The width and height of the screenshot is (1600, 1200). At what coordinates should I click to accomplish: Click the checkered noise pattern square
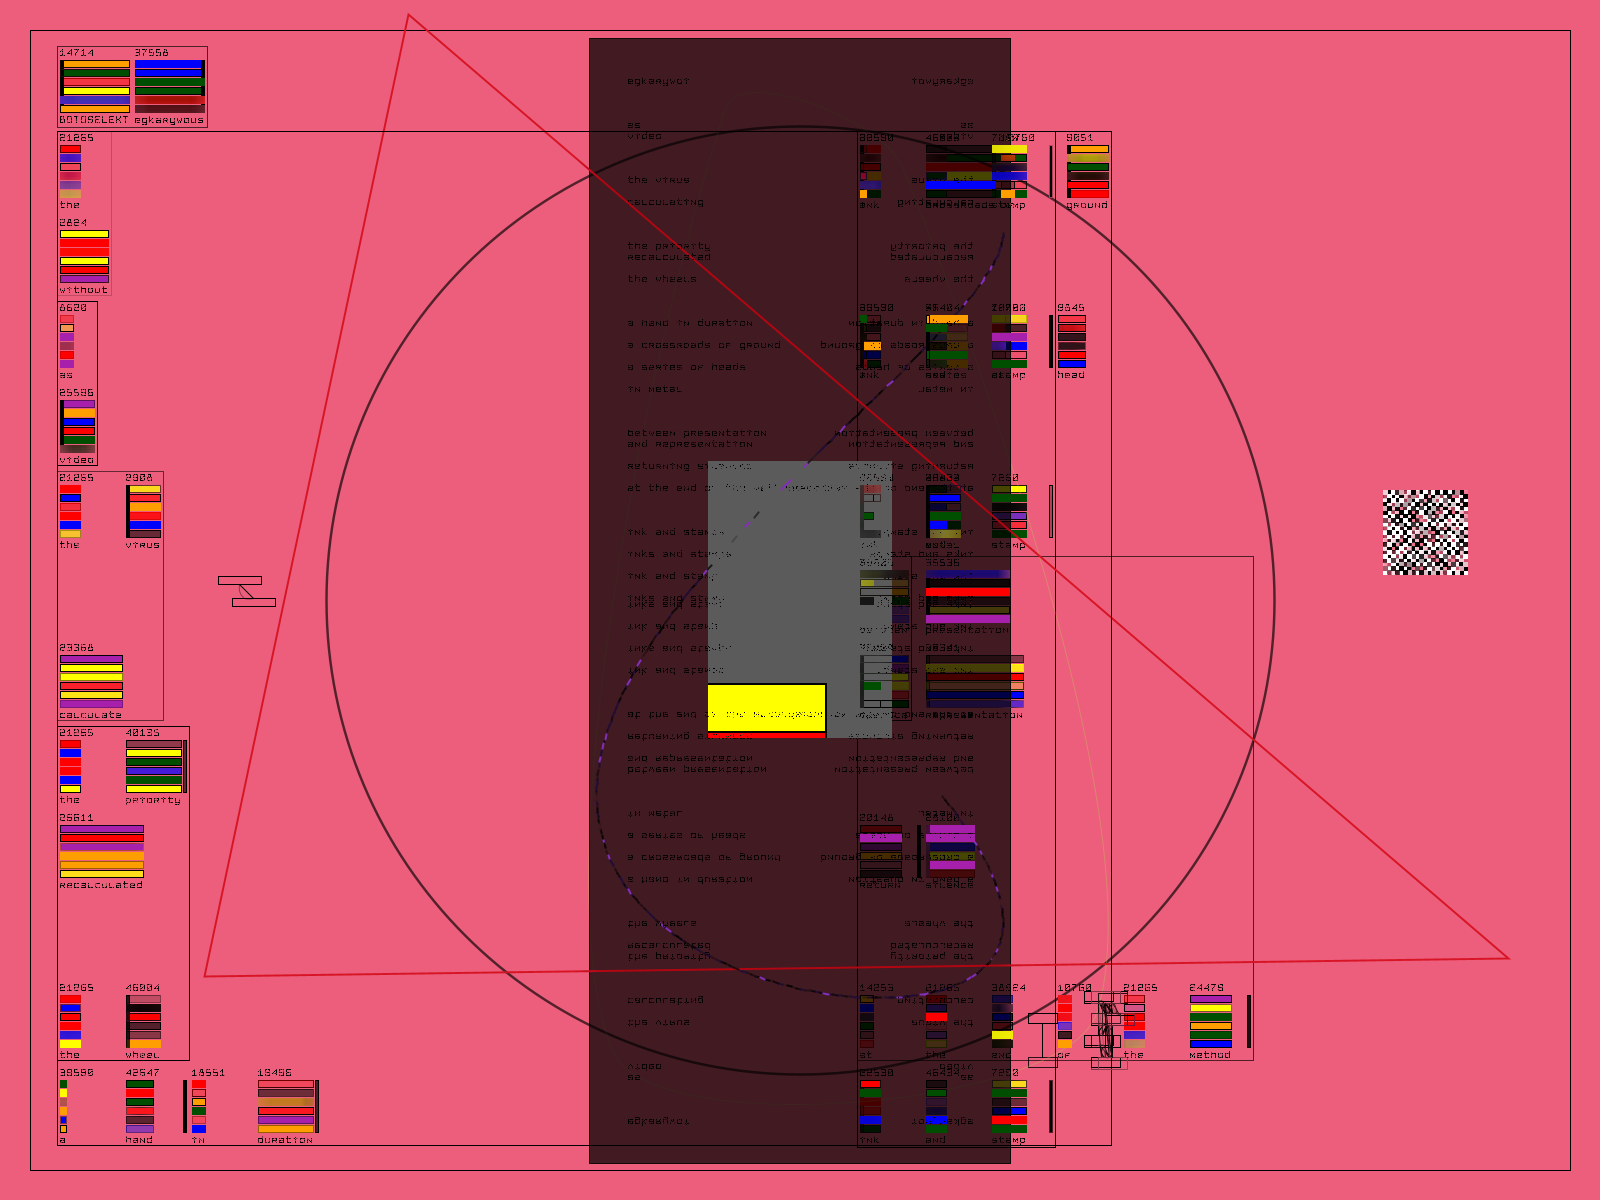(1425, 532)
